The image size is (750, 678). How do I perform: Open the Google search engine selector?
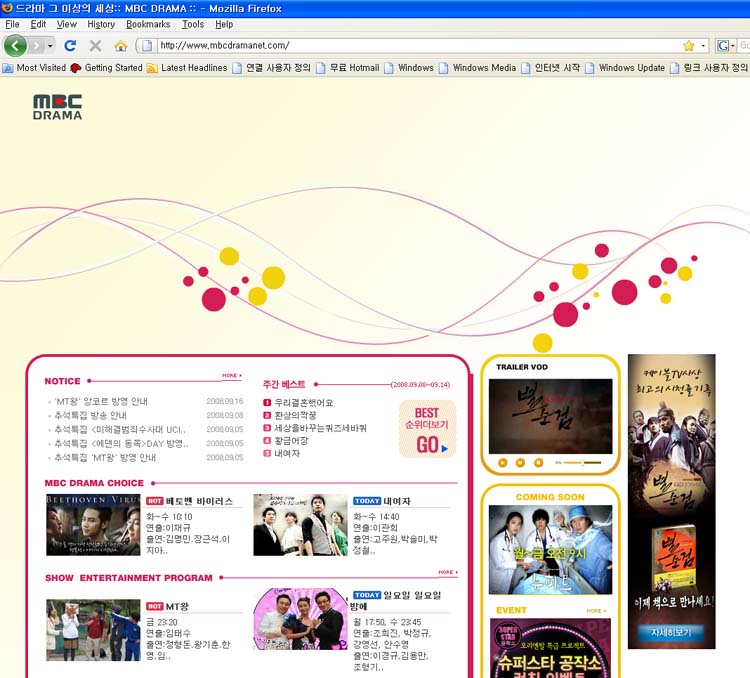point(726,46)
